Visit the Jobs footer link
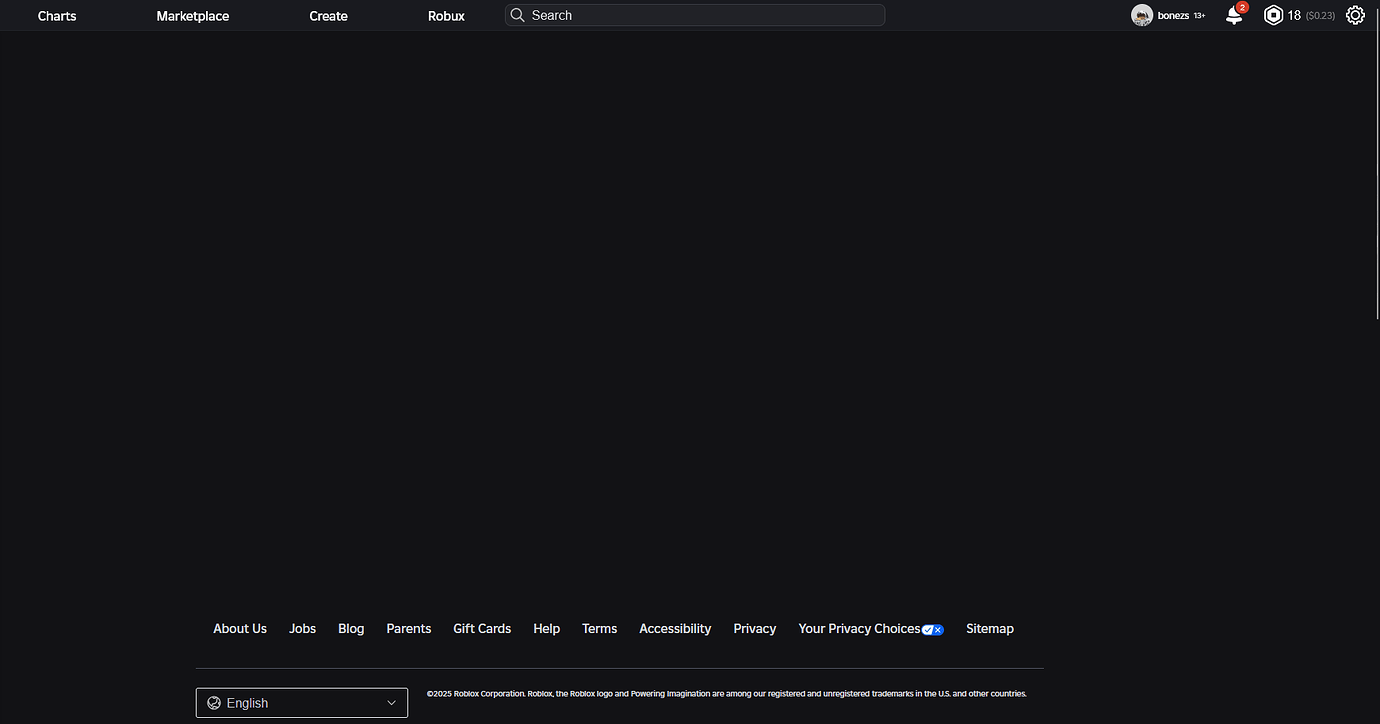 coord(303,629)
